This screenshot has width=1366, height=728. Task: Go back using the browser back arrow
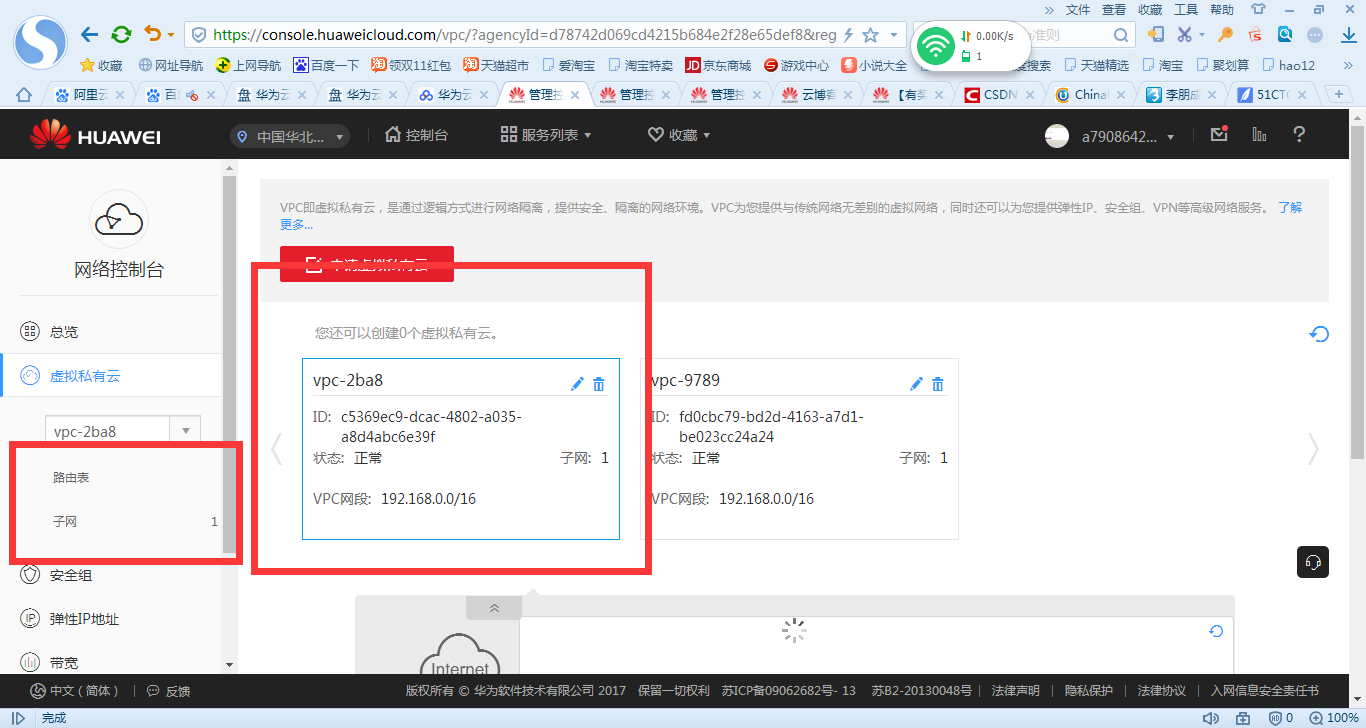tap(90, 34)
